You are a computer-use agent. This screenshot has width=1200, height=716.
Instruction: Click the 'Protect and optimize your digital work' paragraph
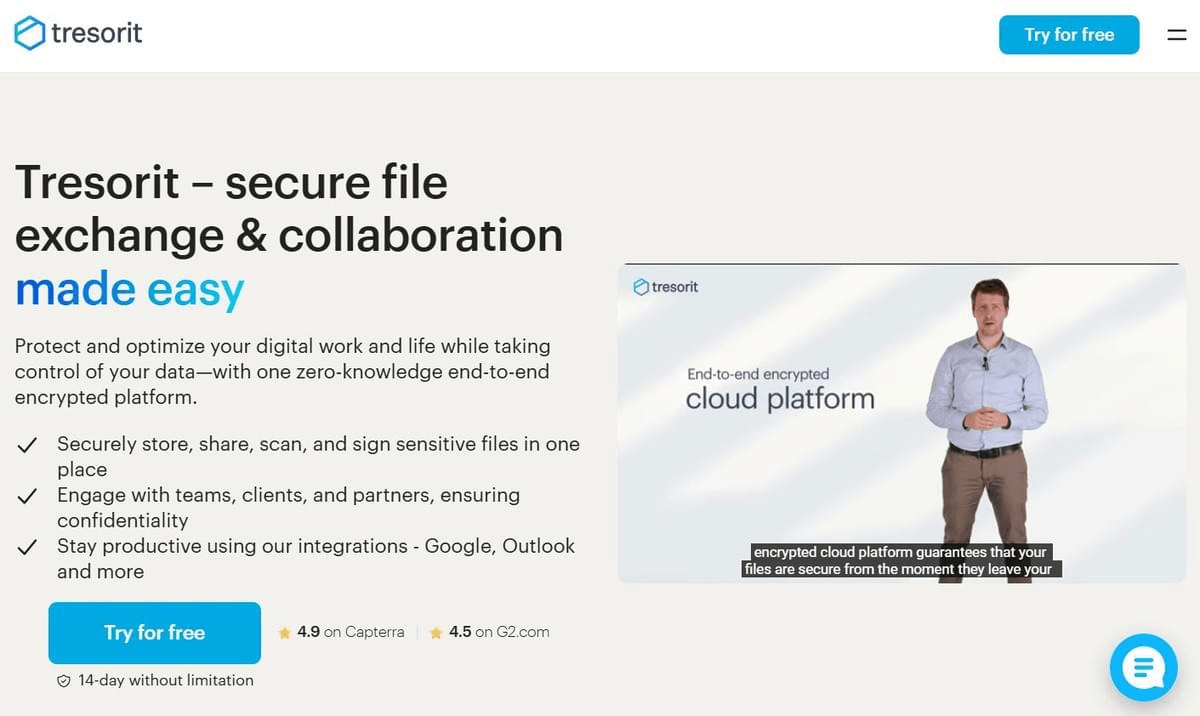[282, 371]
